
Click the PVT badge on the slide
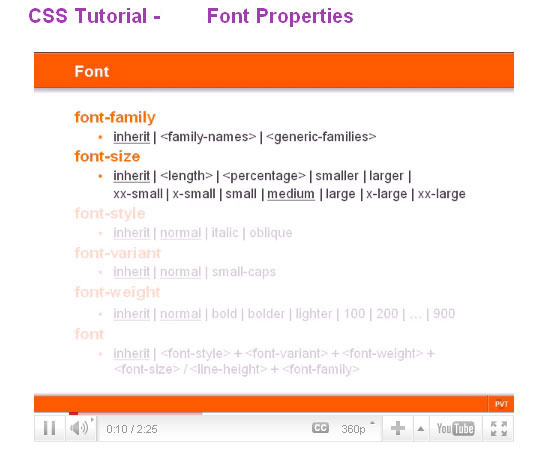pyautogui.click(x=501, y=404)
